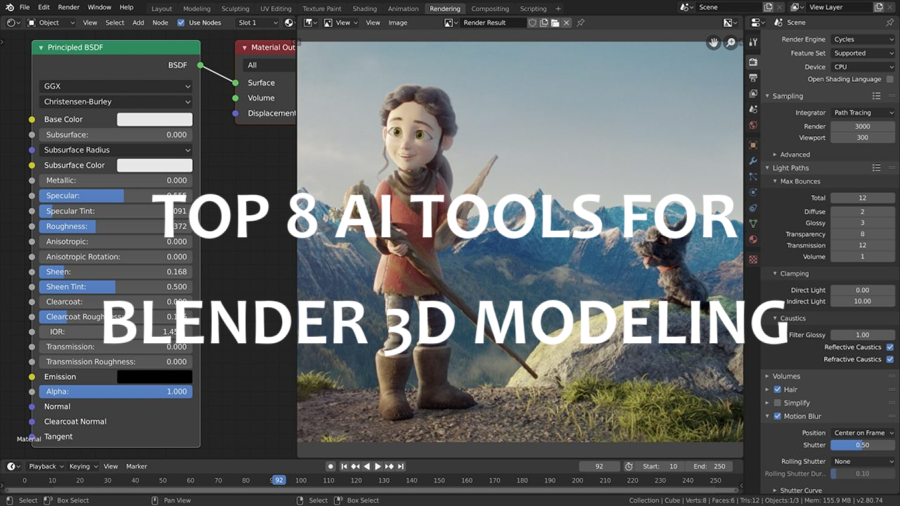
Task: Click the zoom magnifier icon in render view
Action: (x=731, y=43)
